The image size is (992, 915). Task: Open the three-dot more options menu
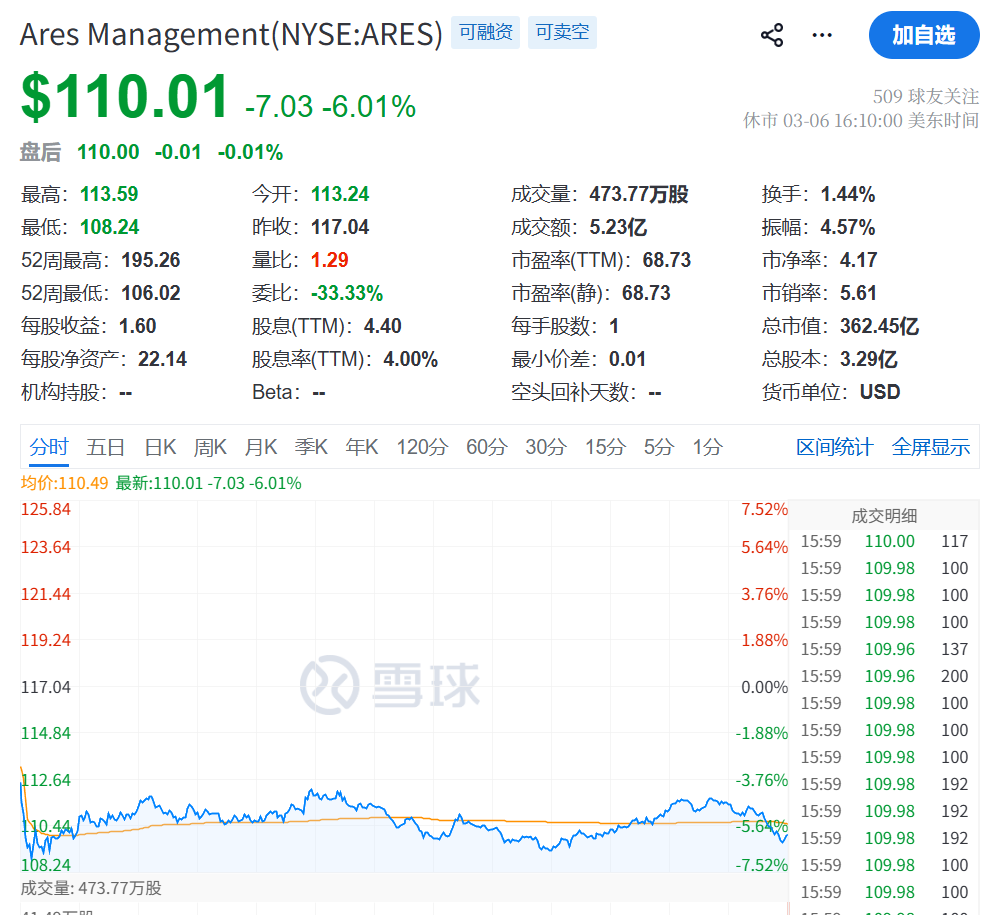(822, 35)
